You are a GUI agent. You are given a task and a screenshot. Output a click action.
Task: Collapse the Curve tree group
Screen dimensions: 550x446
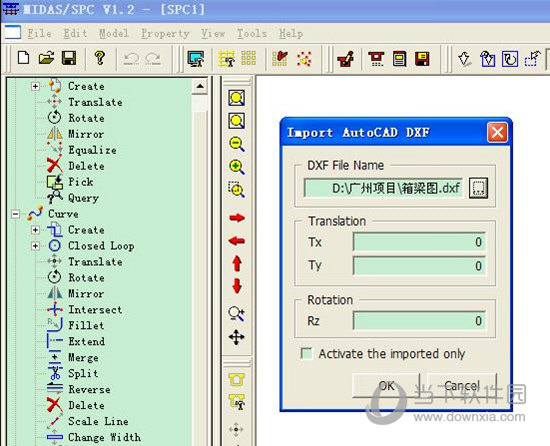pos(15,214)
